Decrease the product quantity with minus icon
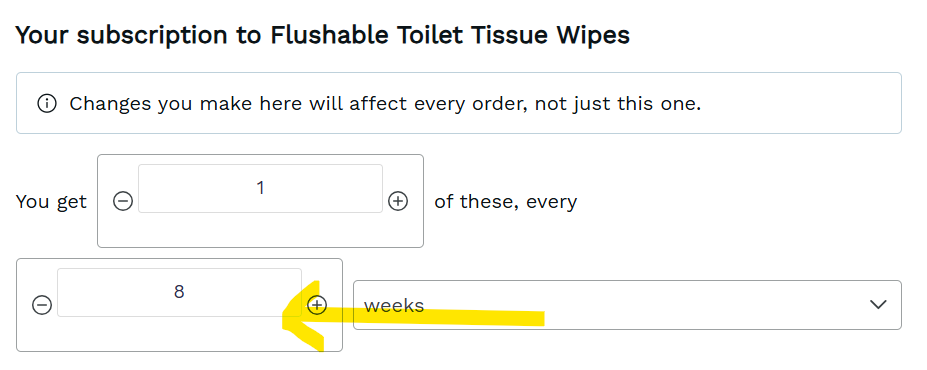 tap(122, 202)
